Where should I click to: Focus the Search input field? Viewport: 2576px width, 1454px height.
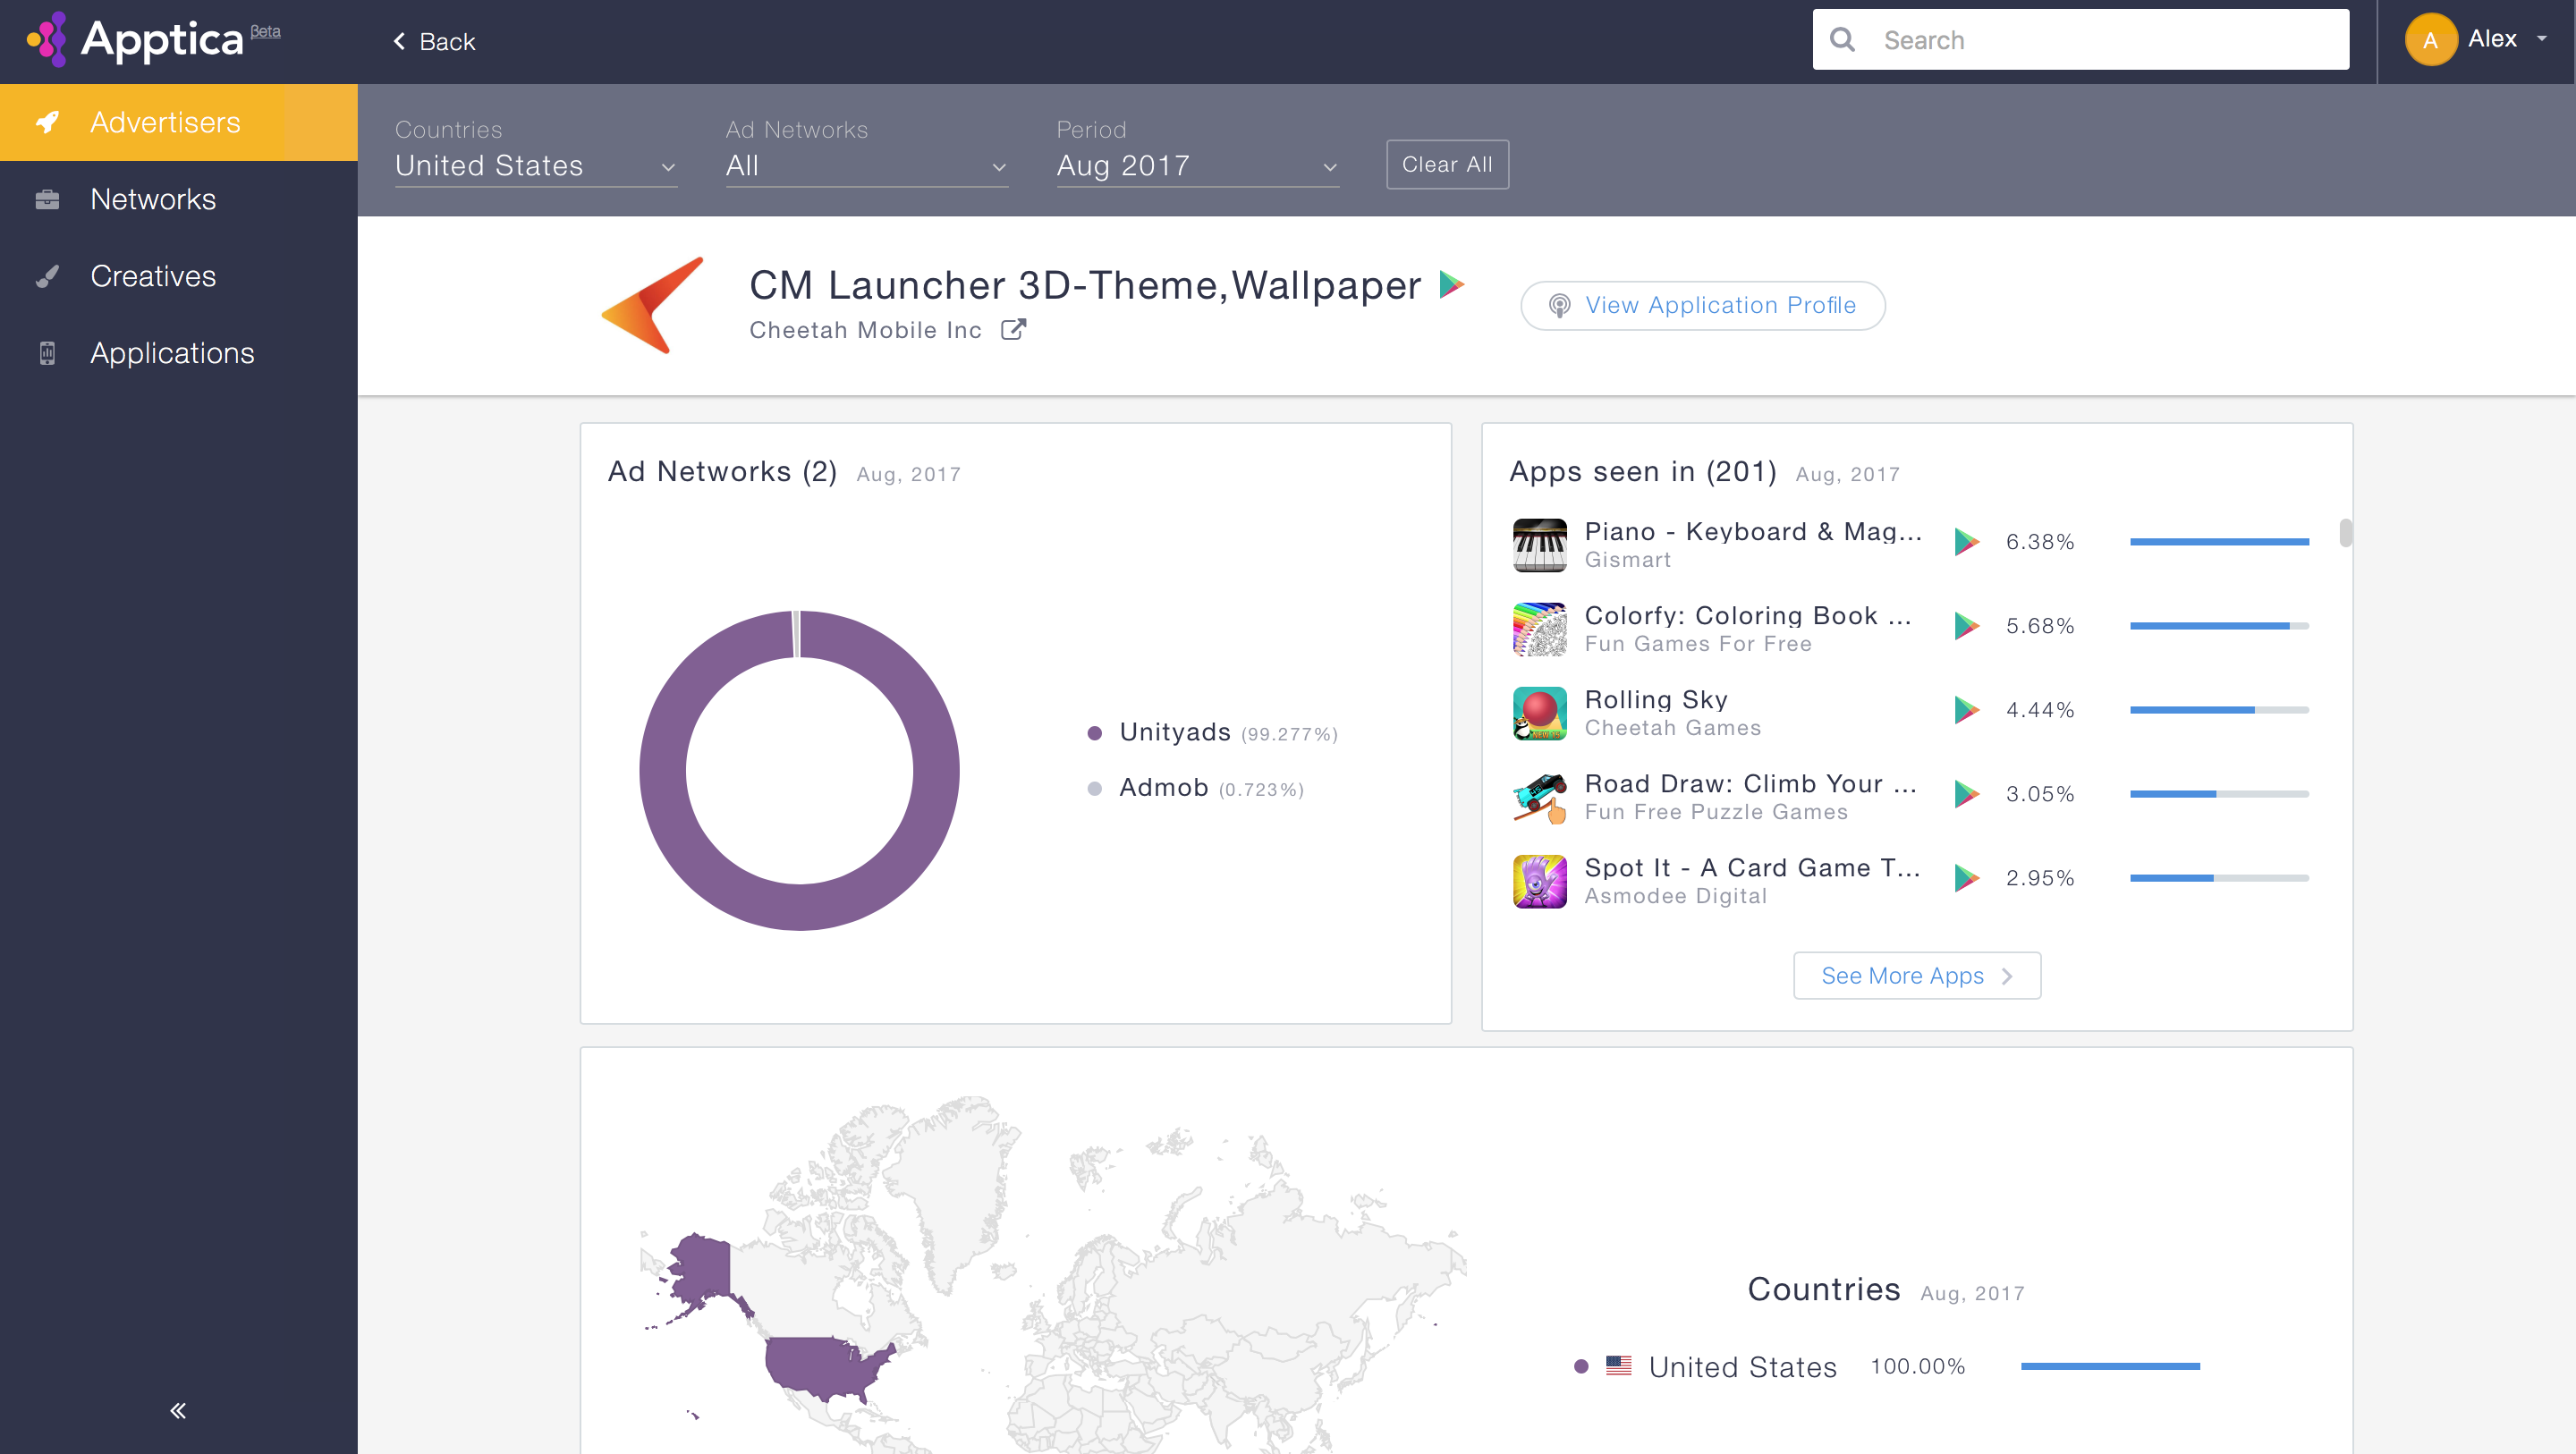2080,40
